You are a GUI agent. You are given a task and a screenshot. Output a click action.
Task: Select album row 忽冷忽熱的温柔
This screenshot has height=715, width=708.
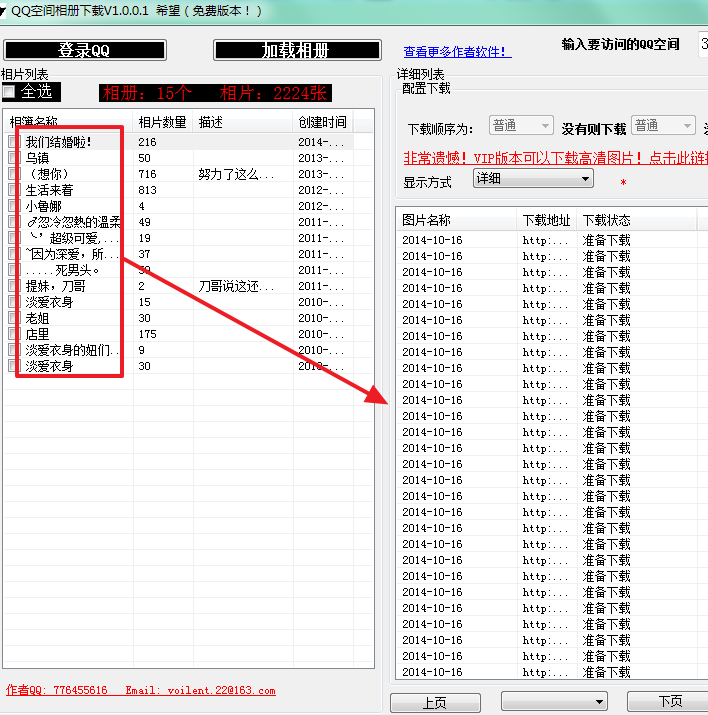point(181,222)
